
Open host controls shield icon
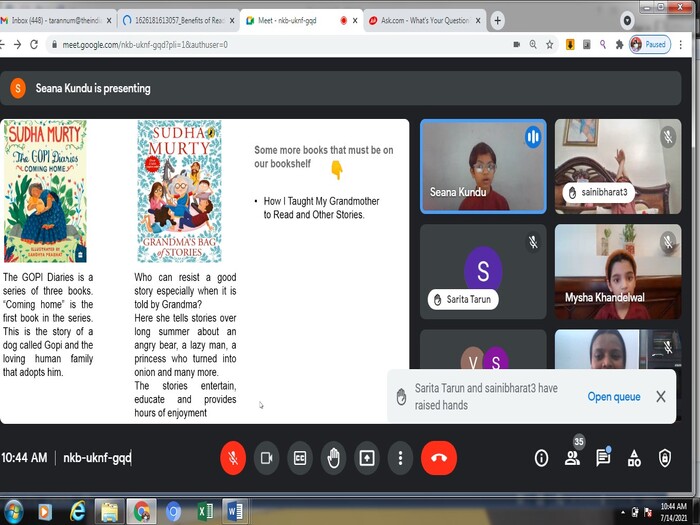tap(665, 458)
